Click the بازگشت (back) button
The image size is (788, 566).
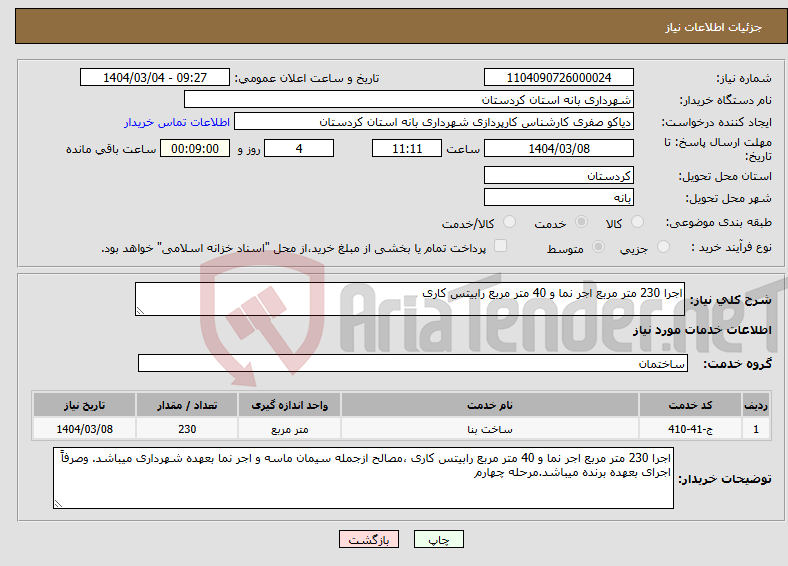click(x=369, y=539)
